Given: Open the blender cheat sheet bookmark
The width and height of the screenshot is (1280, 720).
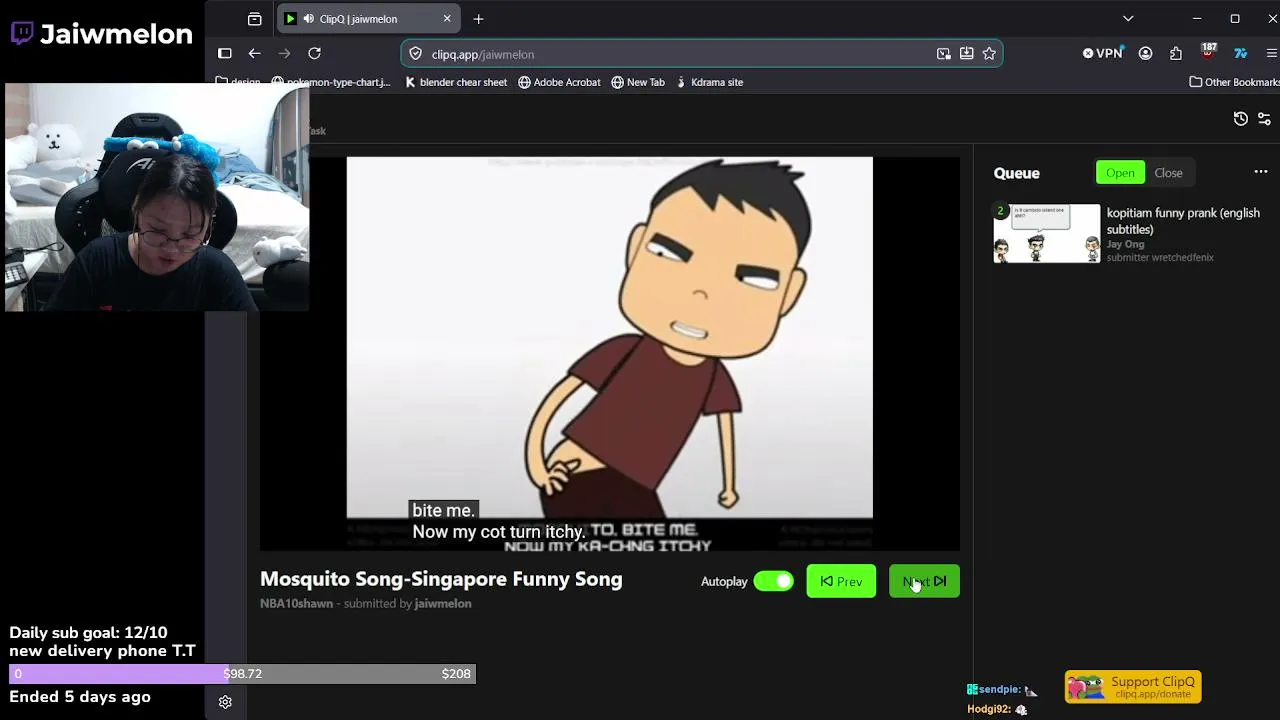Looking at the screenshot, I should (456, 82).
